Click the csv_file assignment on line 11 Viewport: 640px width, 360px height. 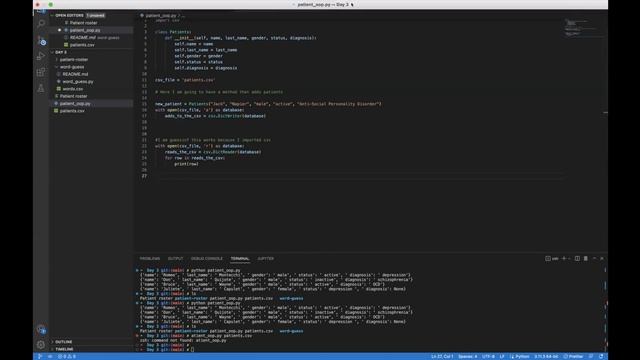pos(185,80)
